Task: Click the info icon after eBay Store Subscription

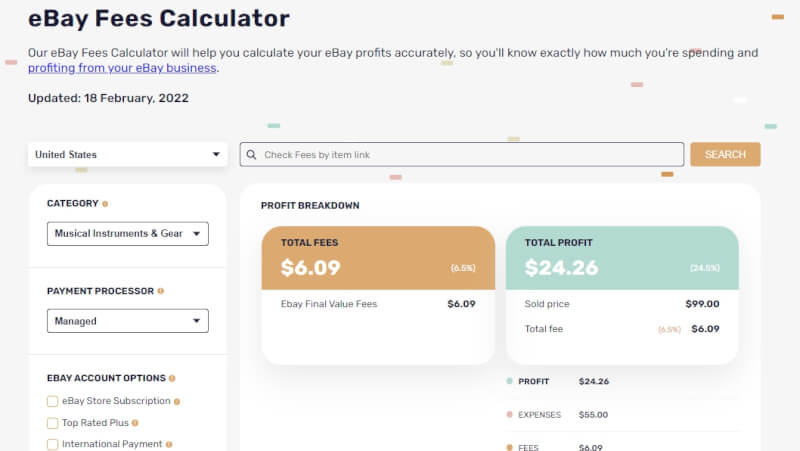Action: tap(177, 401)
